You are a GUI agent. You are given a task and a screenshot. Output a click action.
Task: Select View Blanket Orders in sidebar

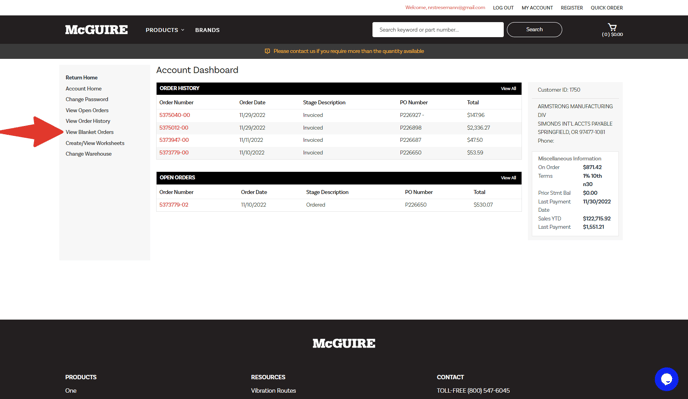90,132
